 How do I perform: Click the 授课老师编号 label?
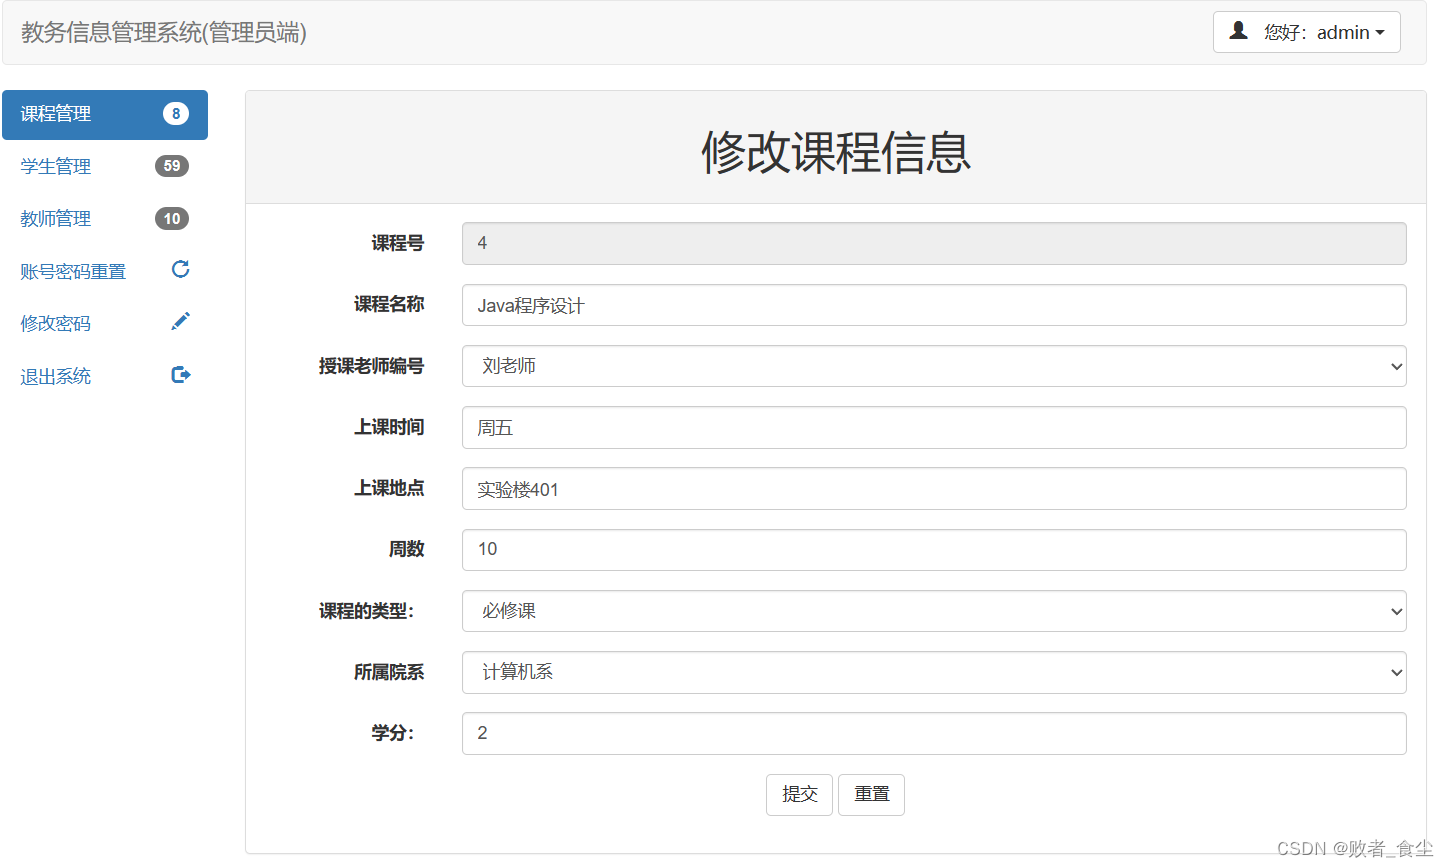click(371, 366)
